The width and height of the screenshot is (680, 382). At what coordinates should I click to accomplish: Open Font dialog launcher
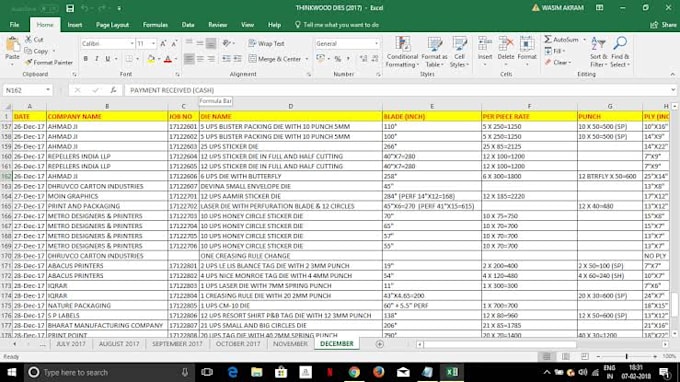pos(177,75)
